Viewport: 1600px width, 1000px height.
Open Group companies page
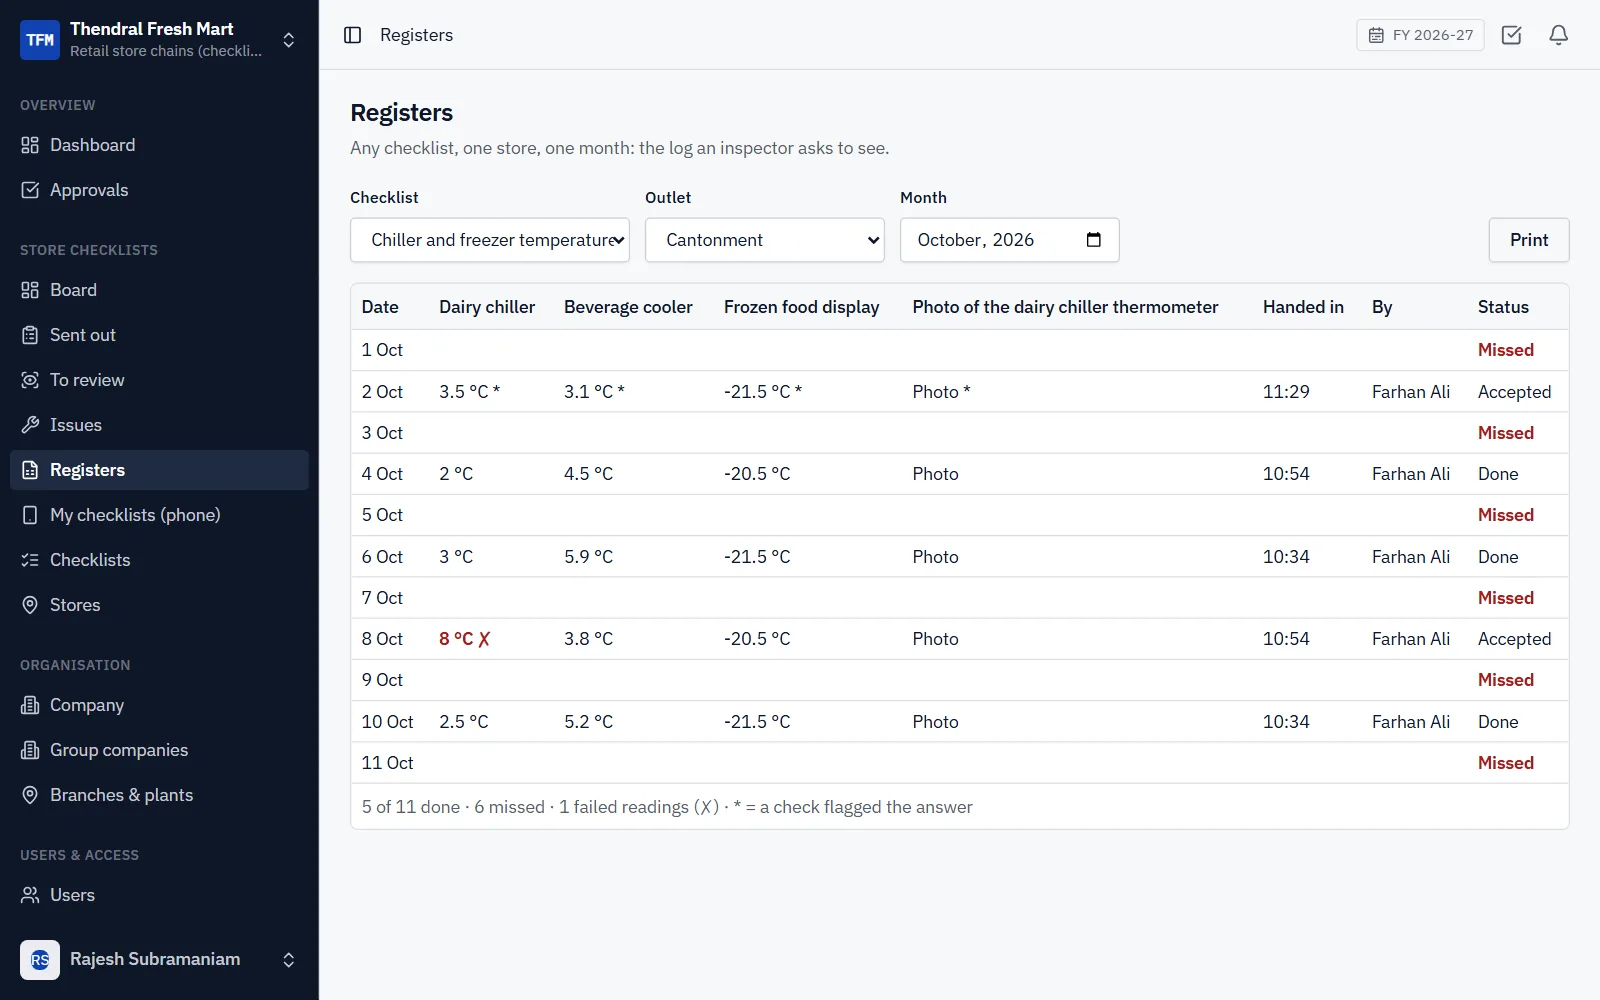(x=160, y=750)
